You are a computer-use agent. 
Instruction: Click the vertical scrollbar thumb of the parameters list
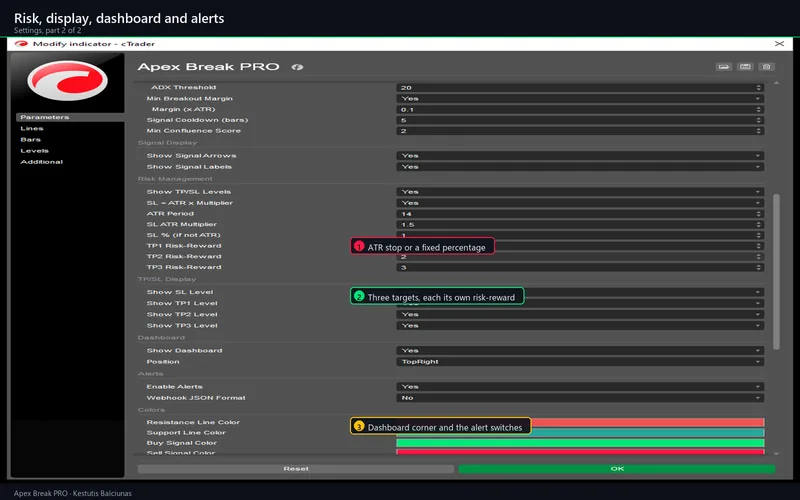[x=776, y=271]
